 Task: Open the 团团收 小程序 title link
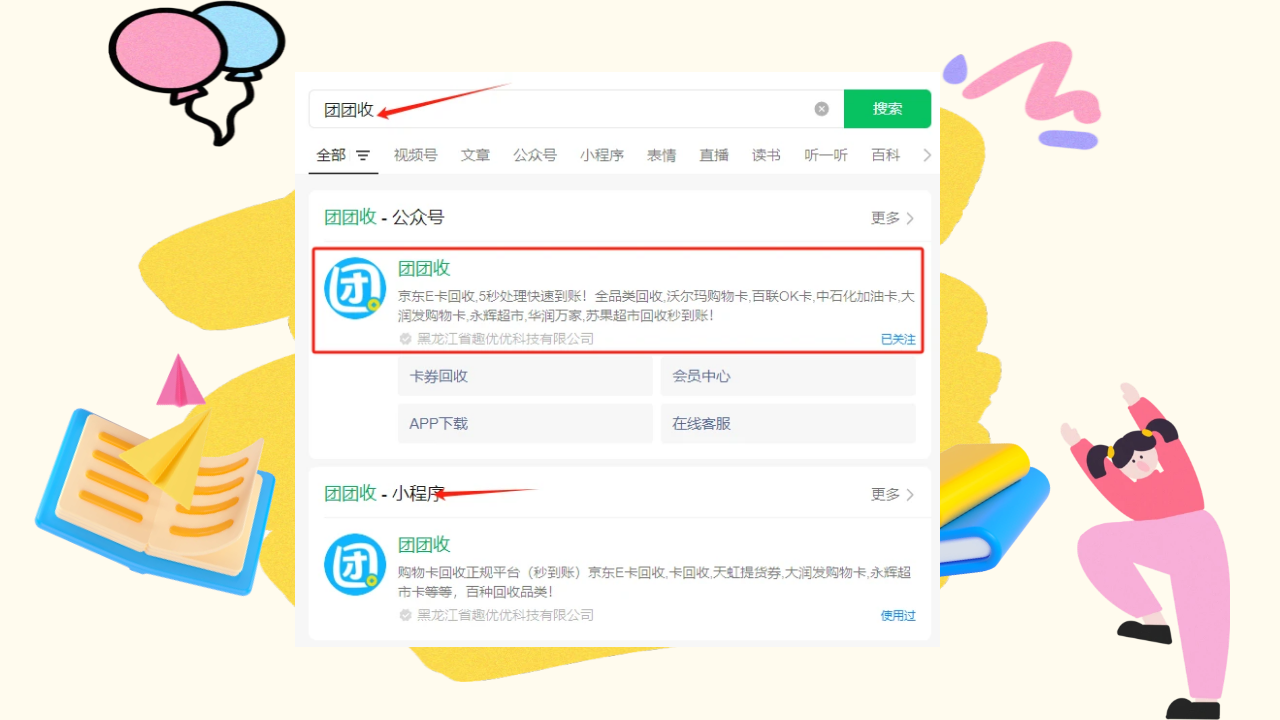coord(424,544)
